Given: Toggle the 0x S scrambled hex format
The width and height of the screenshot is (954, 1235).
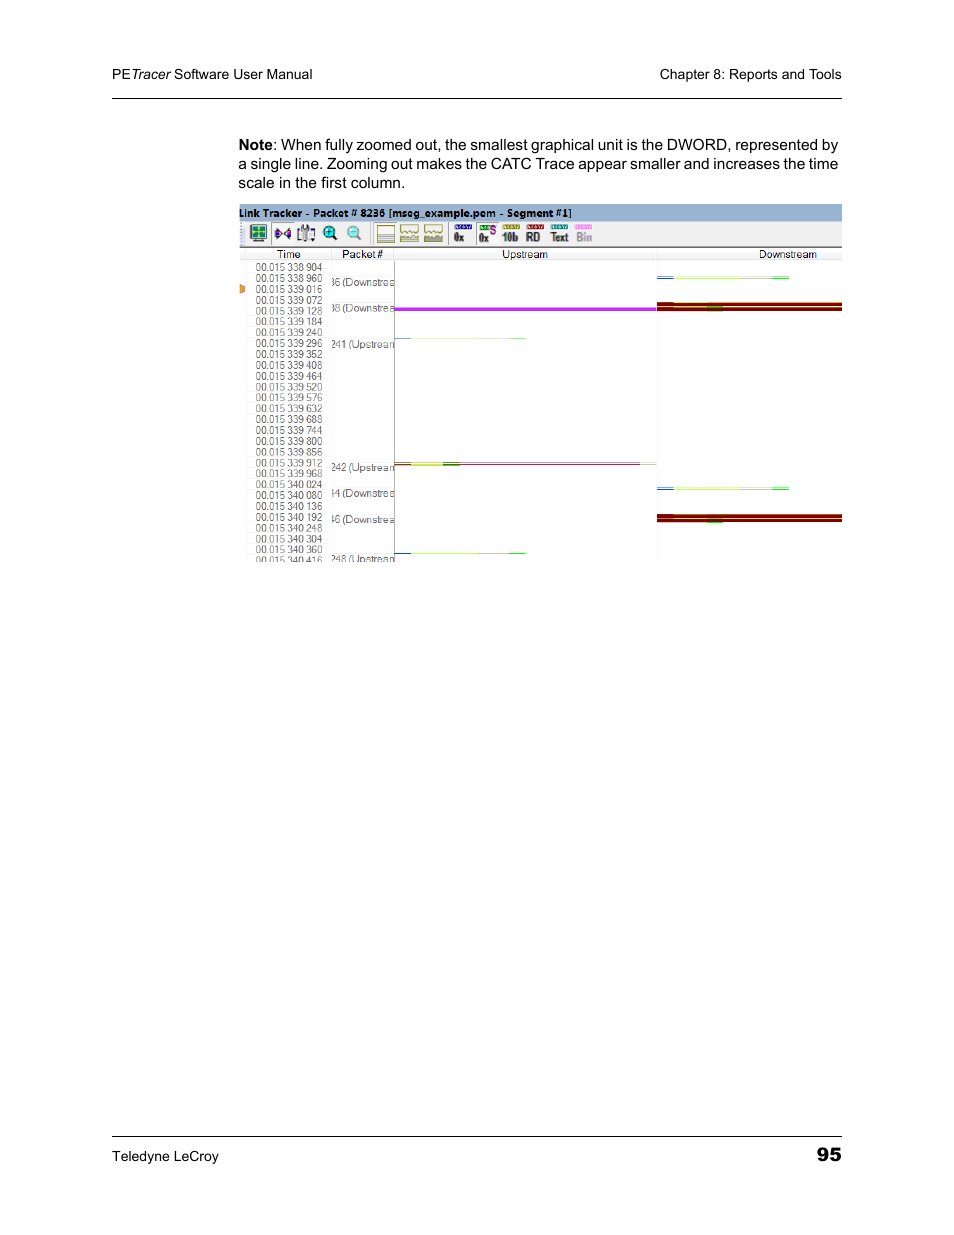Looking at the screenshot, I should pyautogui.click(x=487, y=234).
